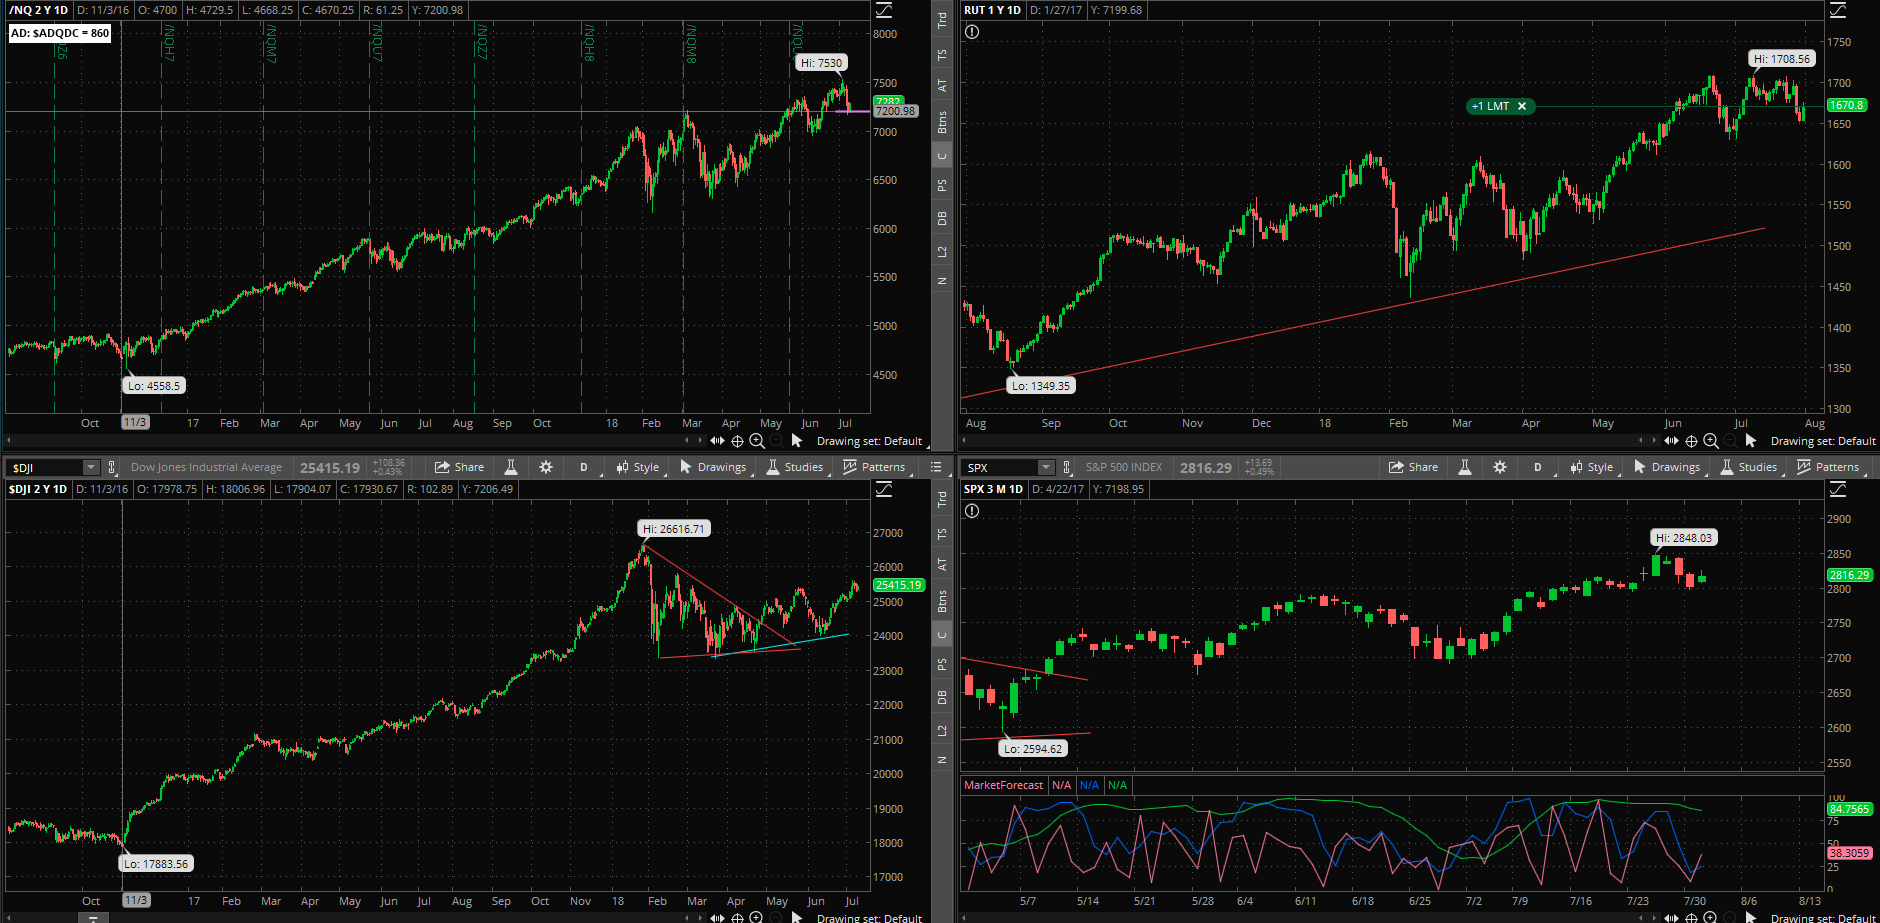The image size is (1880, 923).
Task: Click the 11/3 date marker on /NQ time axis
Action: point(135,423)
